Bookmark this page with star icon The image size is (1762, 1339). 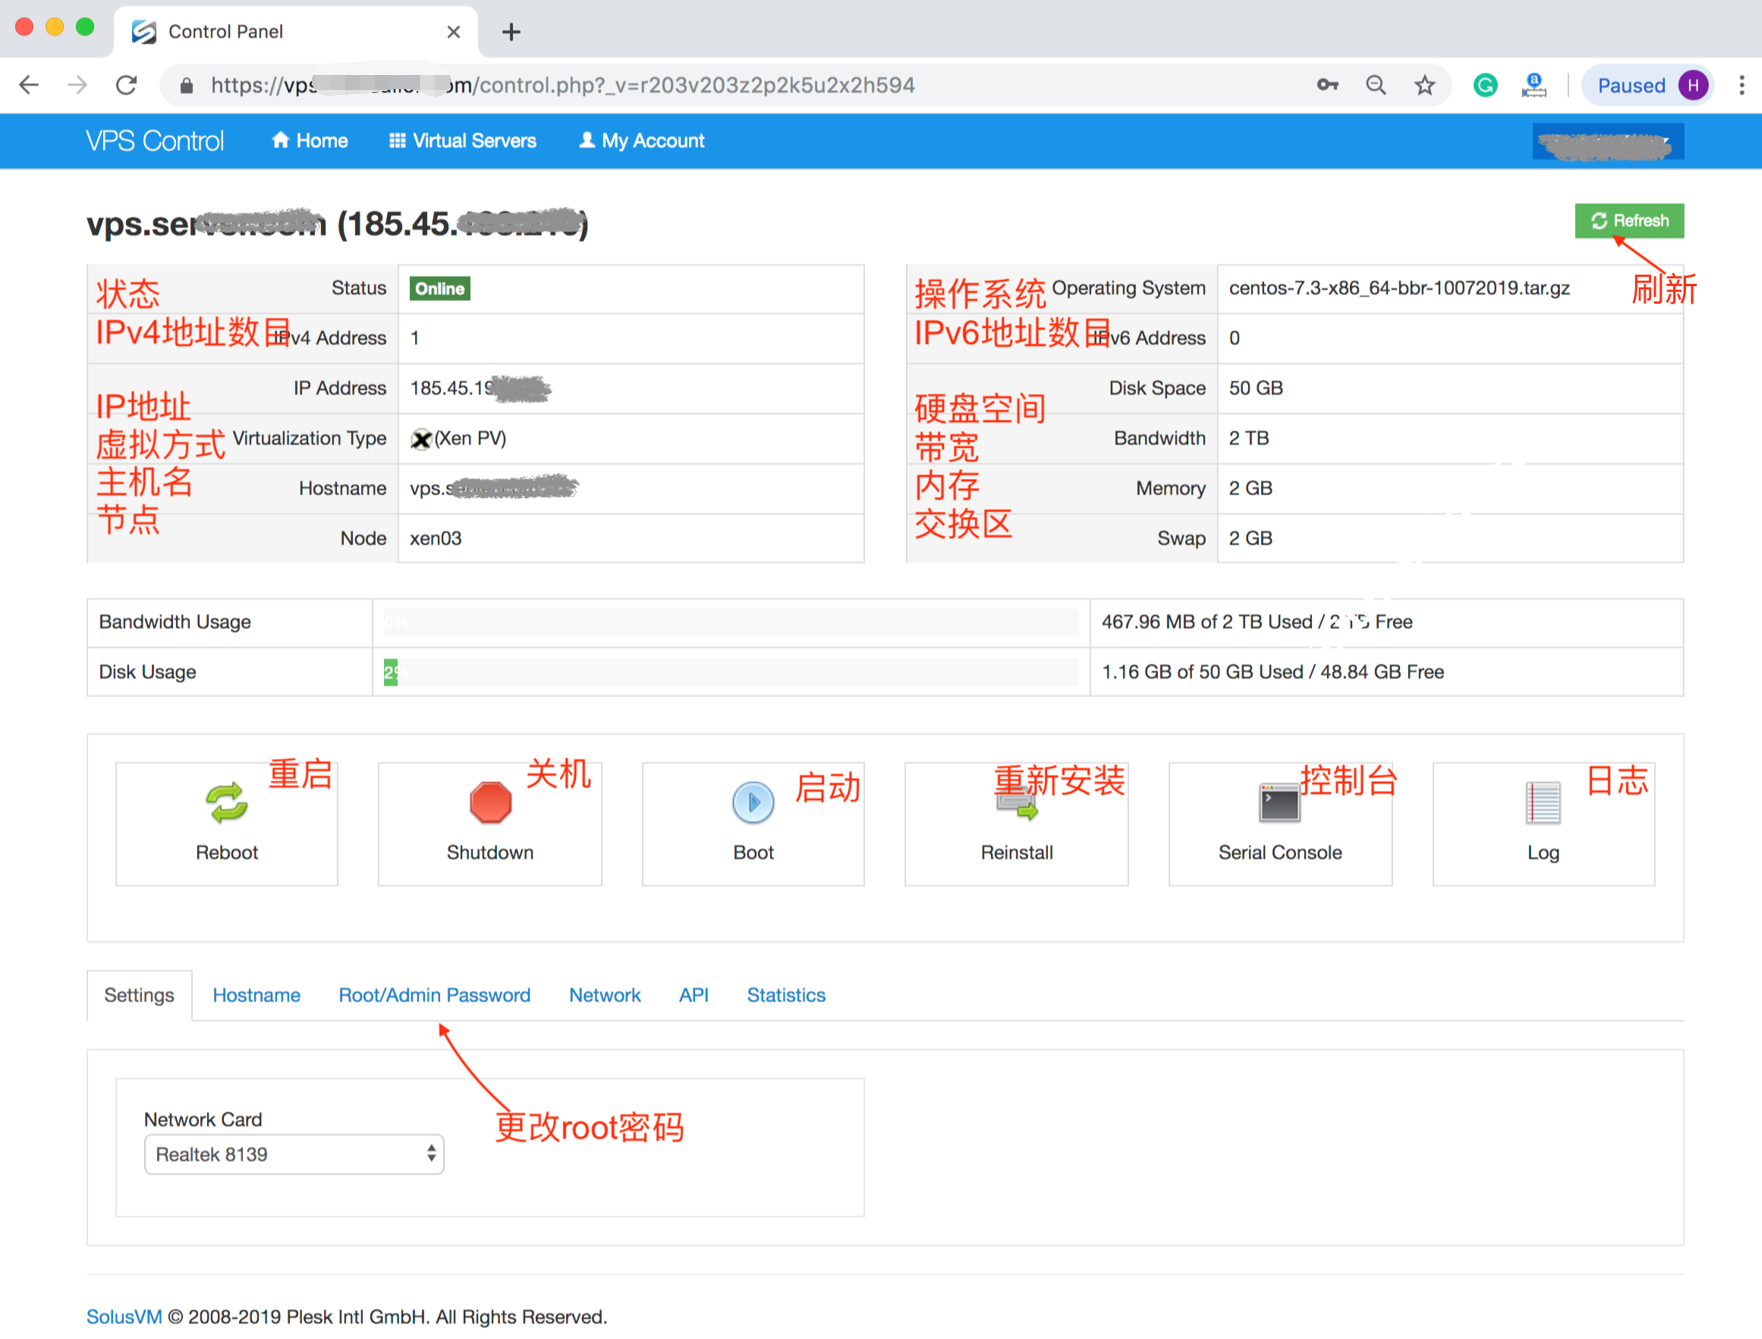[x=1425, y=86]
